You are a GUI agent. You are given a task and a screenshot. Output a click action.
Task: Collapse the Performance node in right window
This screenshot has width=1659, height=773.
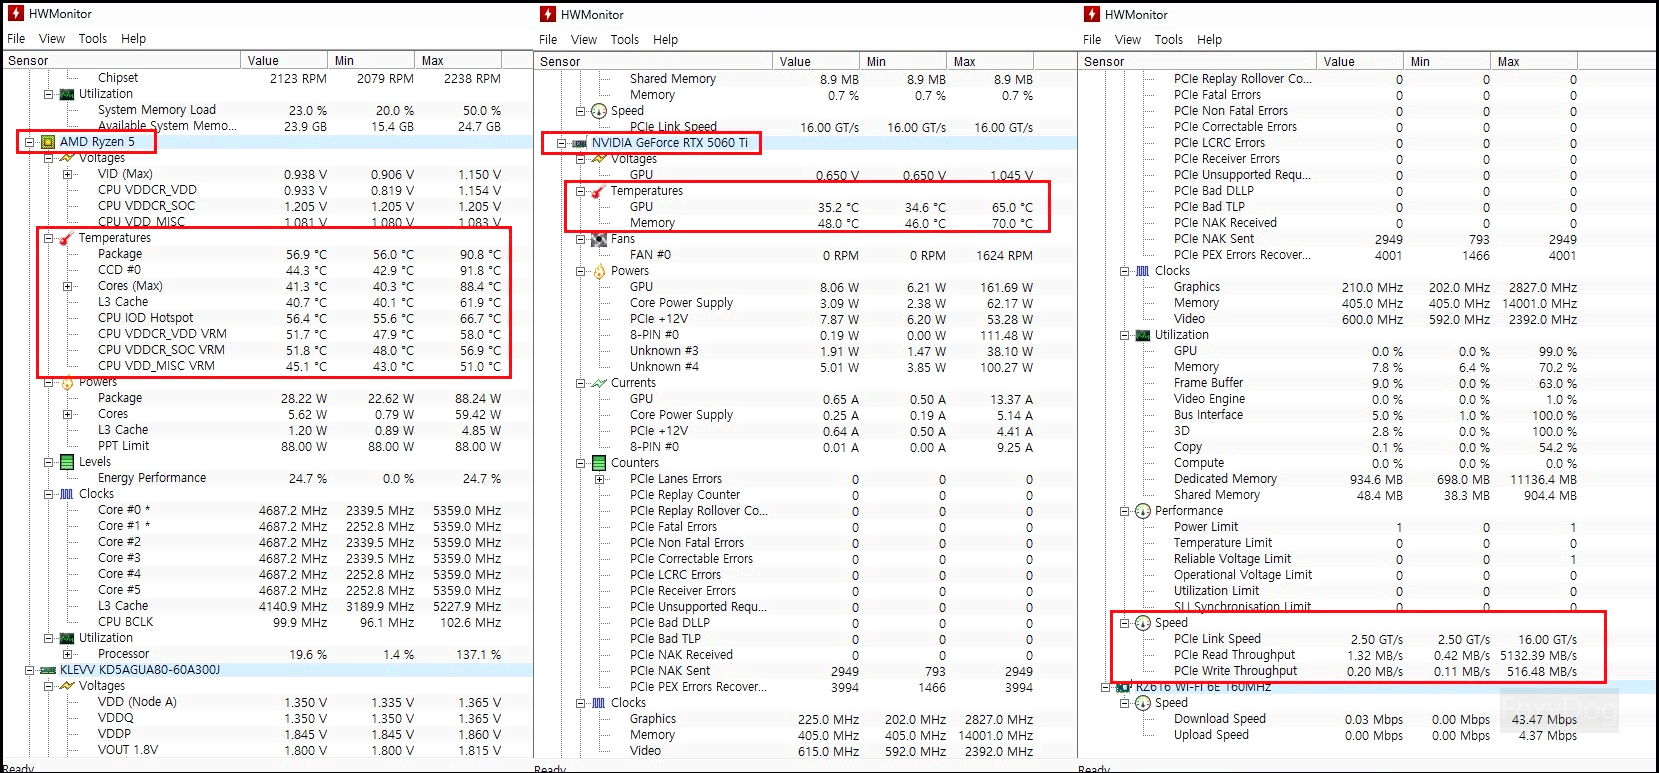tap(1124, 511)
